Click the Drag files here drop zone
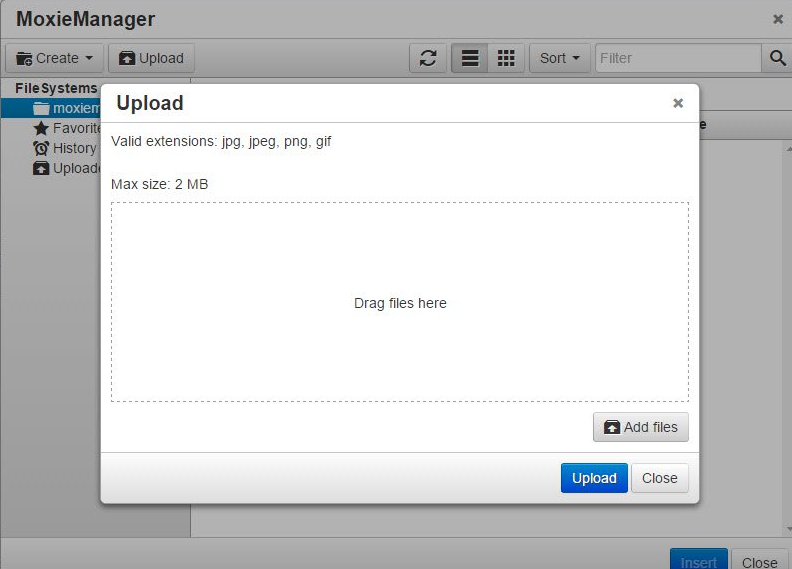792x569 pixels. coord(400,302)
